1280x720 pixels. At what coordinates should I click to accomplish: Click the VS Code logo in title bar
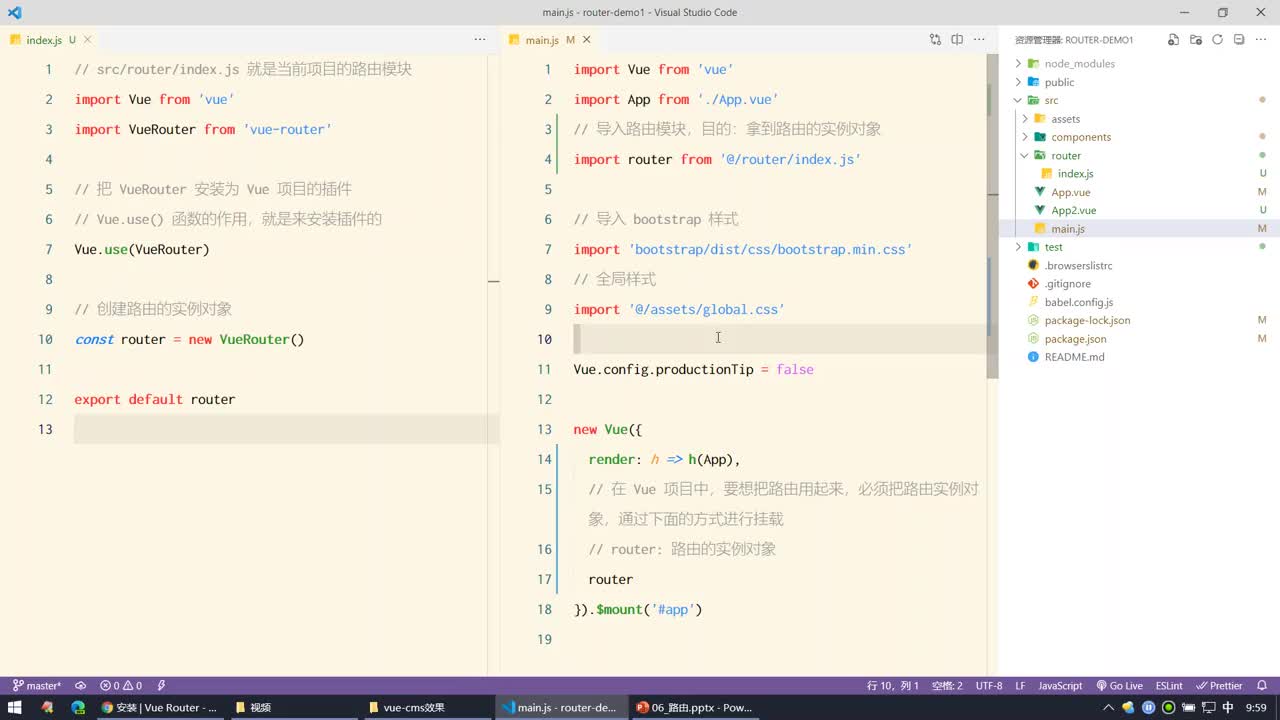14,12
